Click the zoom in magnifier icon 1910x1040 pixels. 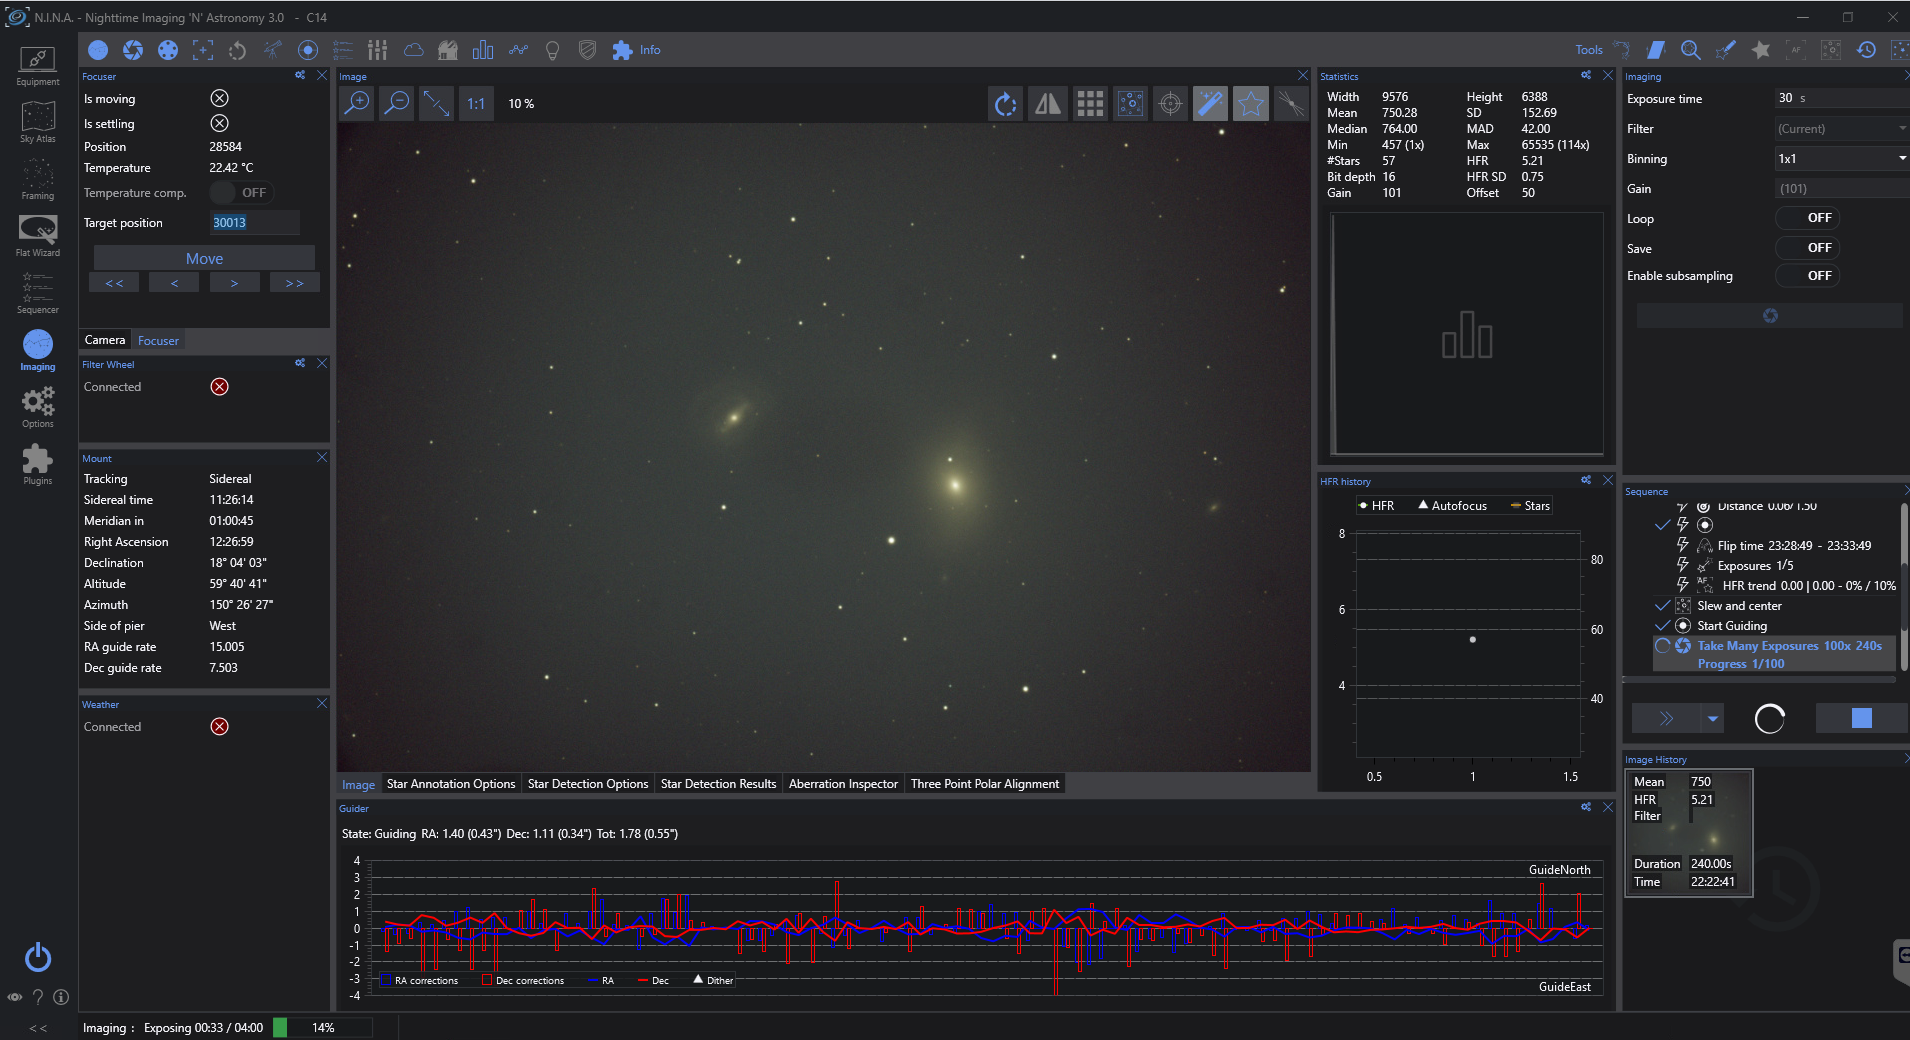(357, 104)
